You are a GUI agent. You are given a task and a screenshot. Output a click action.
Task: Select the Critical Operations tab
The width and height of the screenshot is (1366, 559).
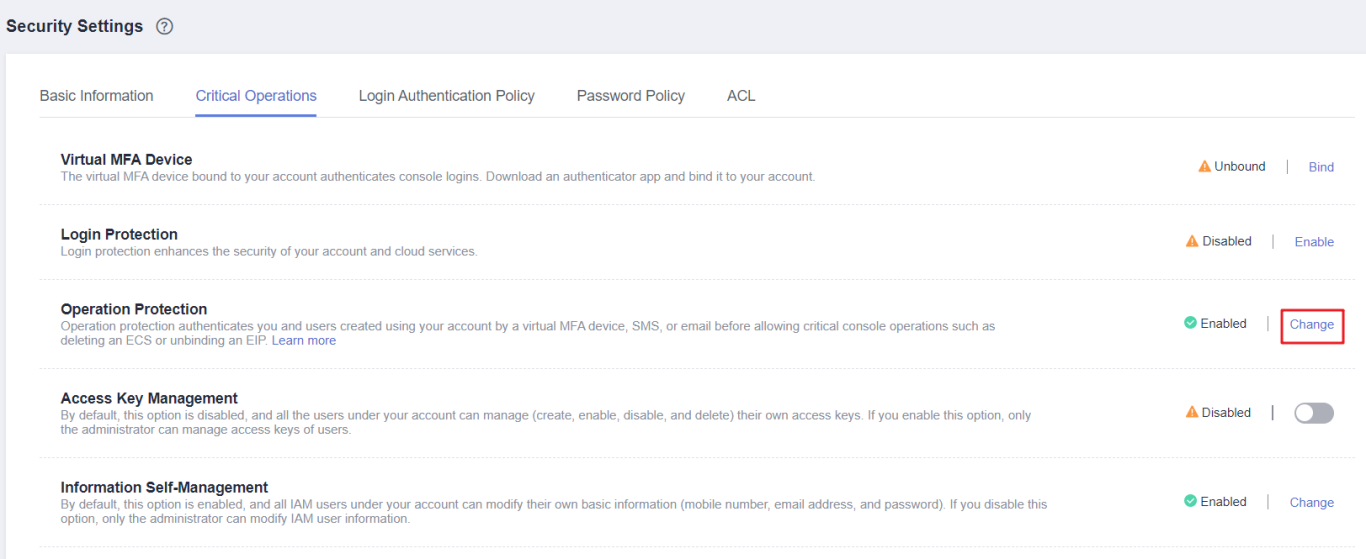(256, 96)
